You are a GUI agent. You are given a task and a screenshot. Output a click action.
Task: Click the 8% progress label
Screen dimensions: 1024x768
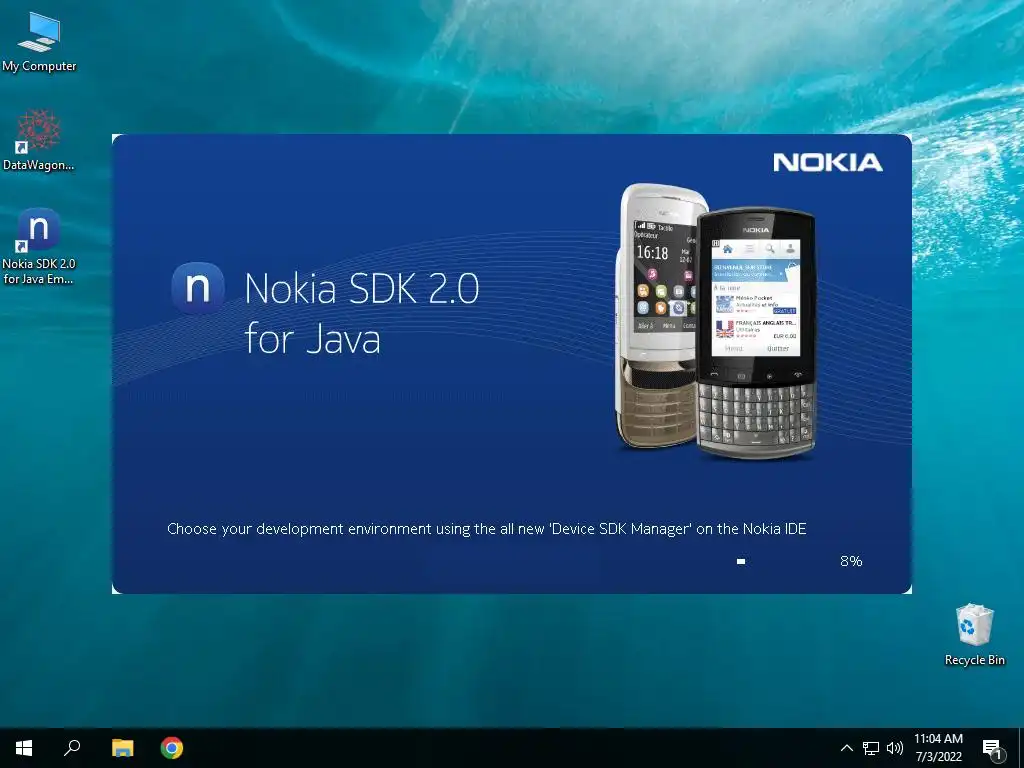pos(851,561)
